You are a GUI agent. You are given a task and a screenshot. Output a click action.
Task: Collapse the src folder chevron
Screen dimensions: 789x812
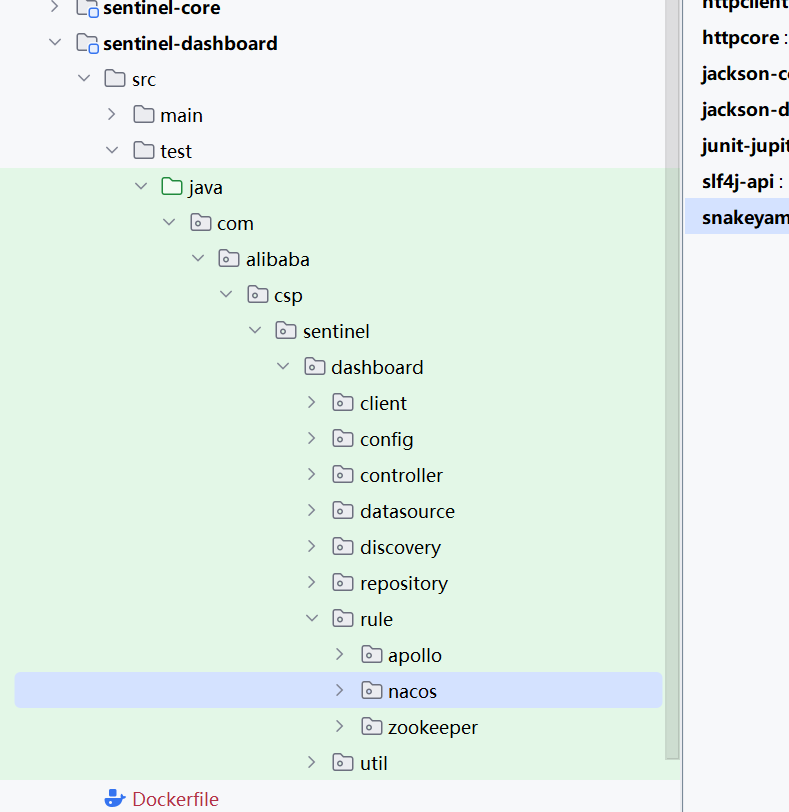click(x=84, y=79)
